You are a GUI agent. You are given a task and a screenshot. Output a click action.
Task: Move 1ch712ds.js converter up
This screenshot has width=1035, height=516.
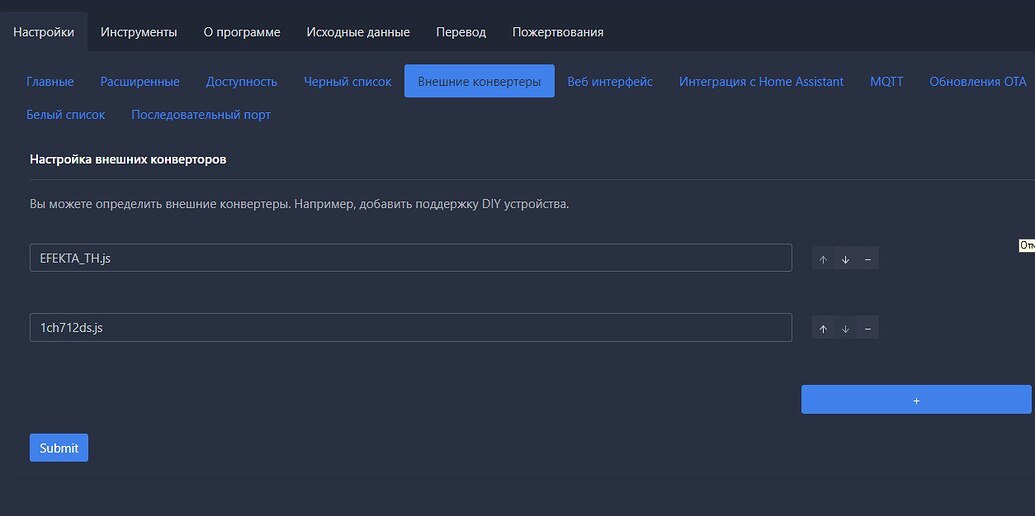click(823, 329)
